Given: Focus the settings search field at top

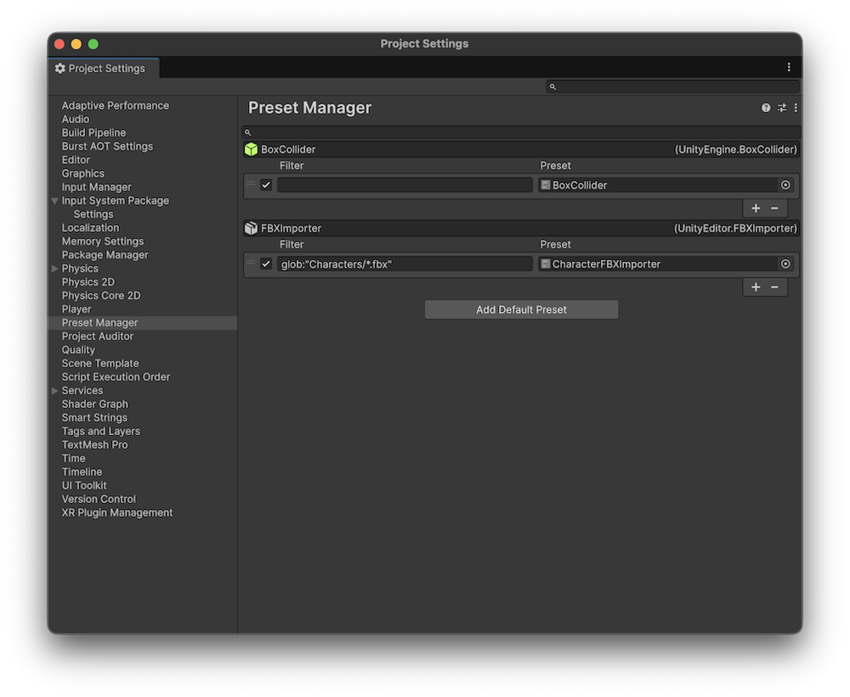Looking at the screenshot, I should point(672,87).
